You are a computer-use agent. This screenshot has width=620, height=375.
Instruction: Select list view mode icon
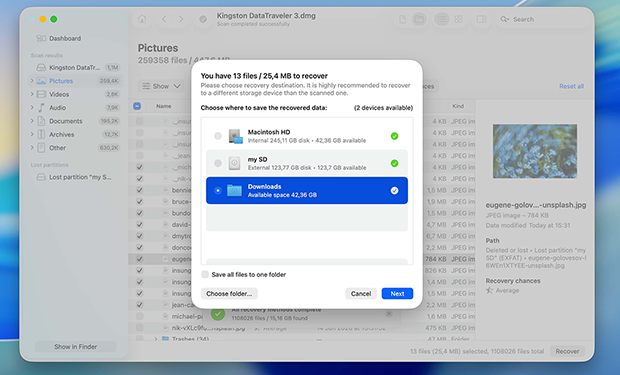441,19
